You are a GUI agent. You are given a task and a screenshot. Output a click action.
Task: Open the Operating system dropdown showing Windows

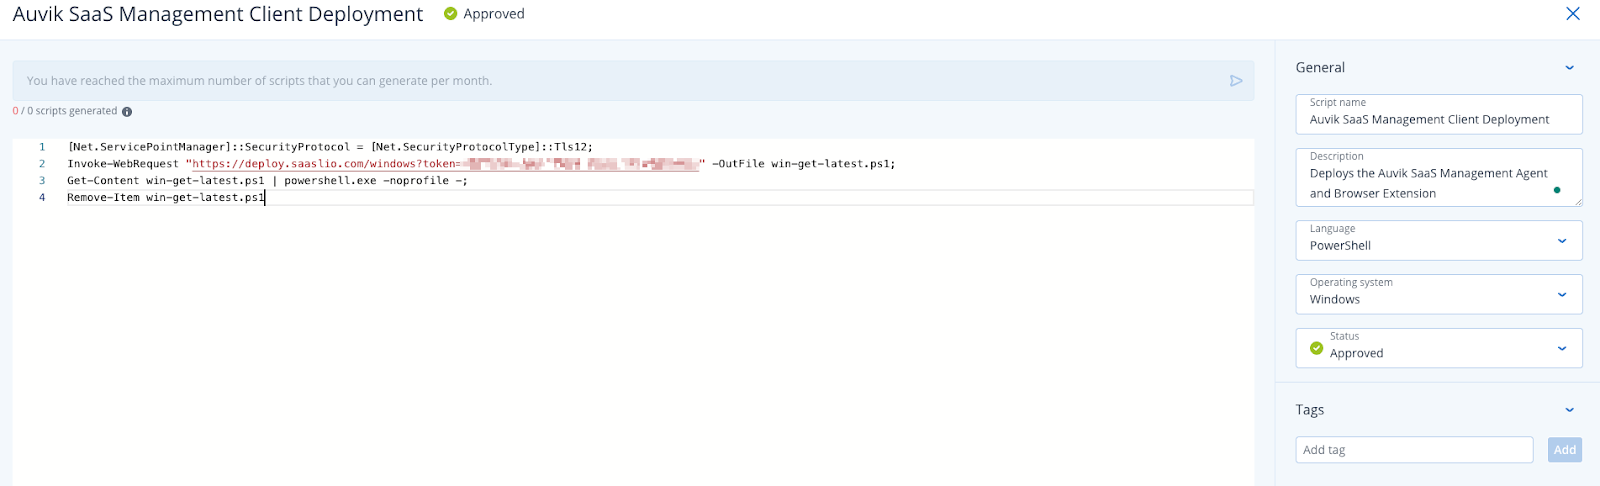1439,294
